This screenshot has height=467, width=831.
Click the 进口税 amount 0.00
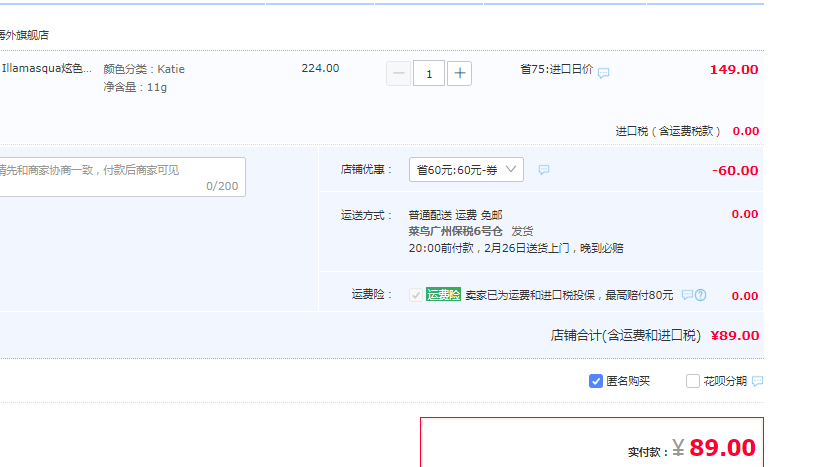746,131
